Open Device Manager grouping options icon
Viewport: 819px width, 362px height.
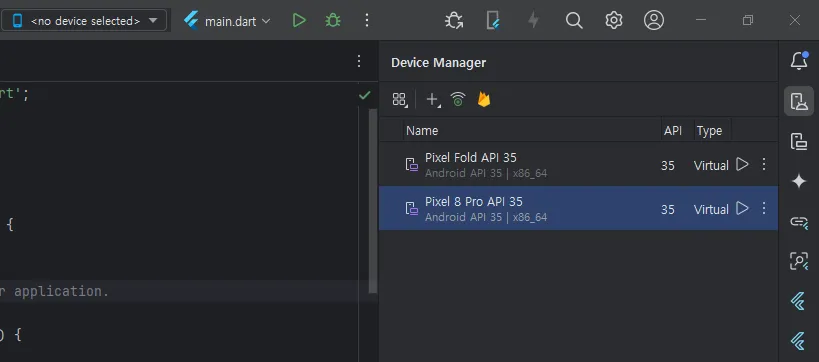point(400,99)
